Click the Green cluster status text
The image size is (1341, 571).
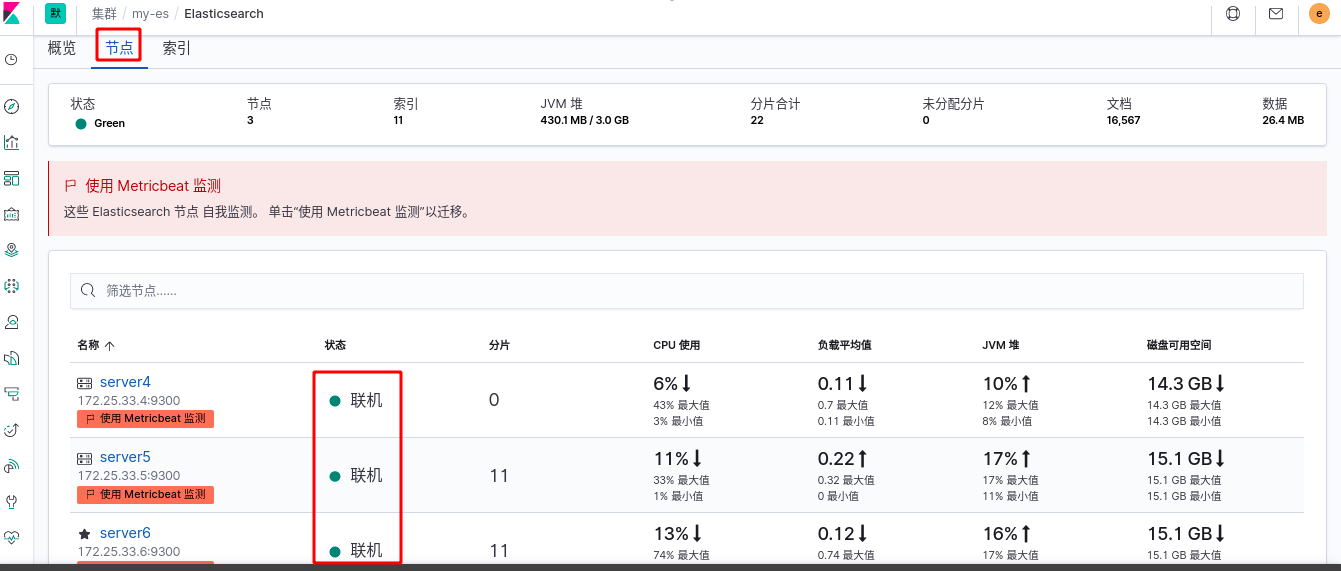[x=110, y=123]
